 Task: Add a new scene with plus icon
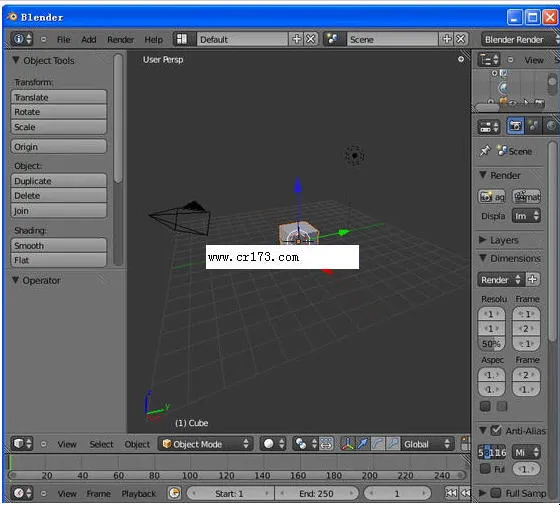(446, 39)
